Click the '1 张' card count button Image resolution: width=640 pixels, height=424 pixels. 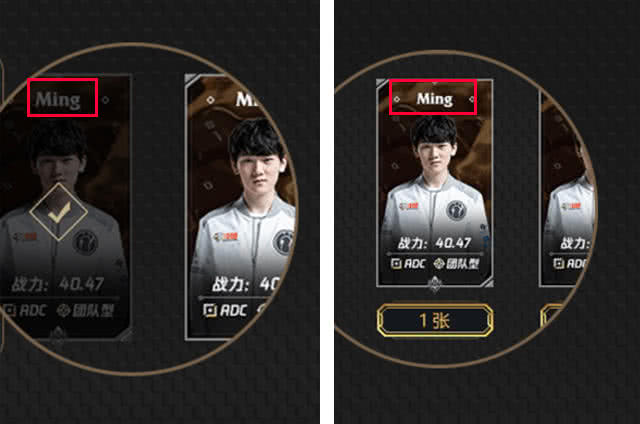click(435, 321)
